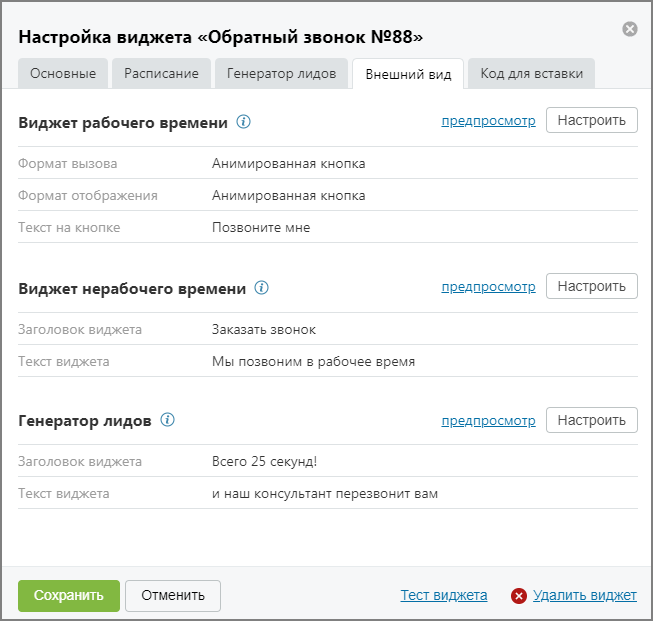Click Настроить for Виджет рабочего времени
Viewport: 653px width, 621px height.
(x=592, y=120)
